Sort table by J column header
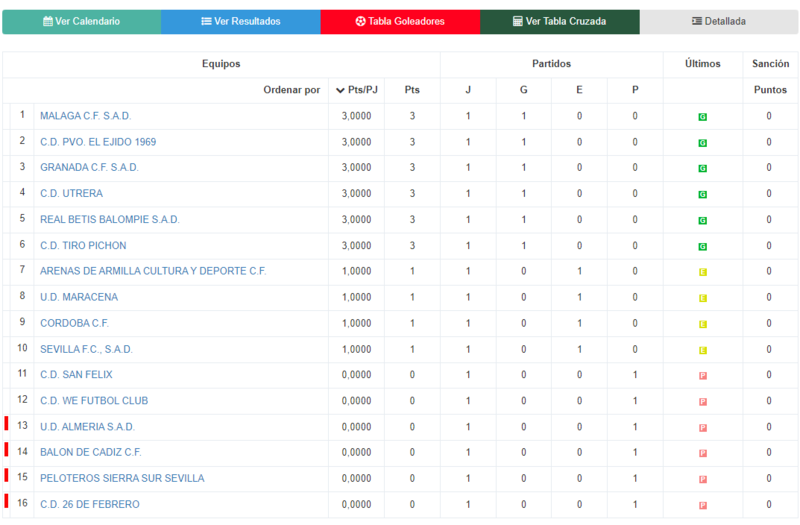Viewport: 800px width, 525px height. [x=468, y=90]
